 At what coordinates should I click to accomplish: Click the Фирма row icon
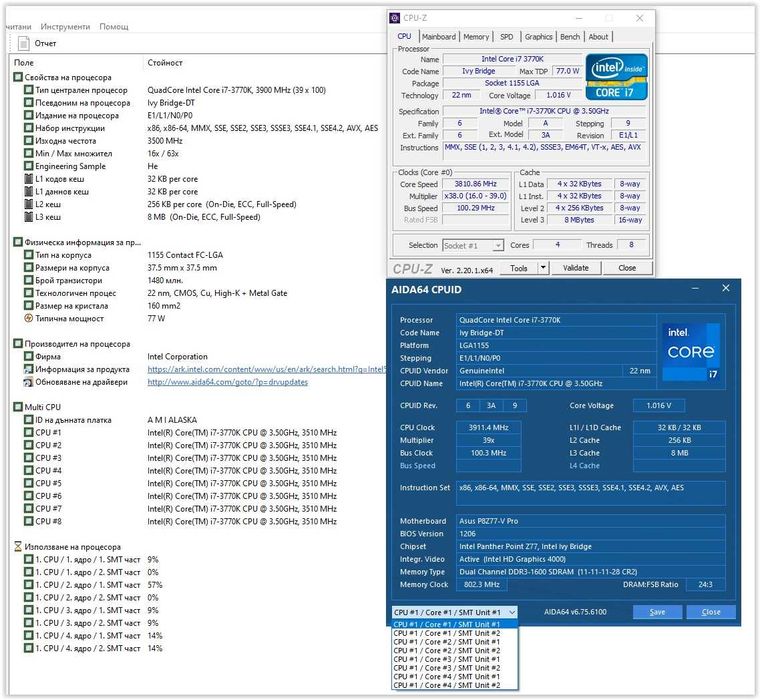[x=29, y=356]
